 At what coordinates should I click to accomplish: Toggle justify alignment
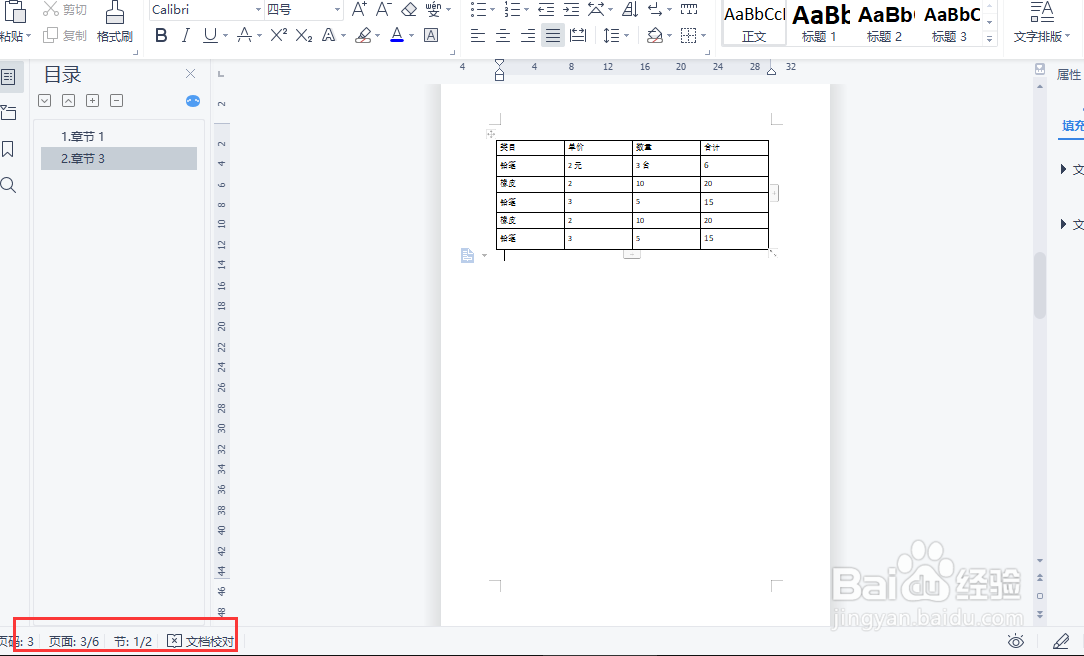[x=552, y=35]
